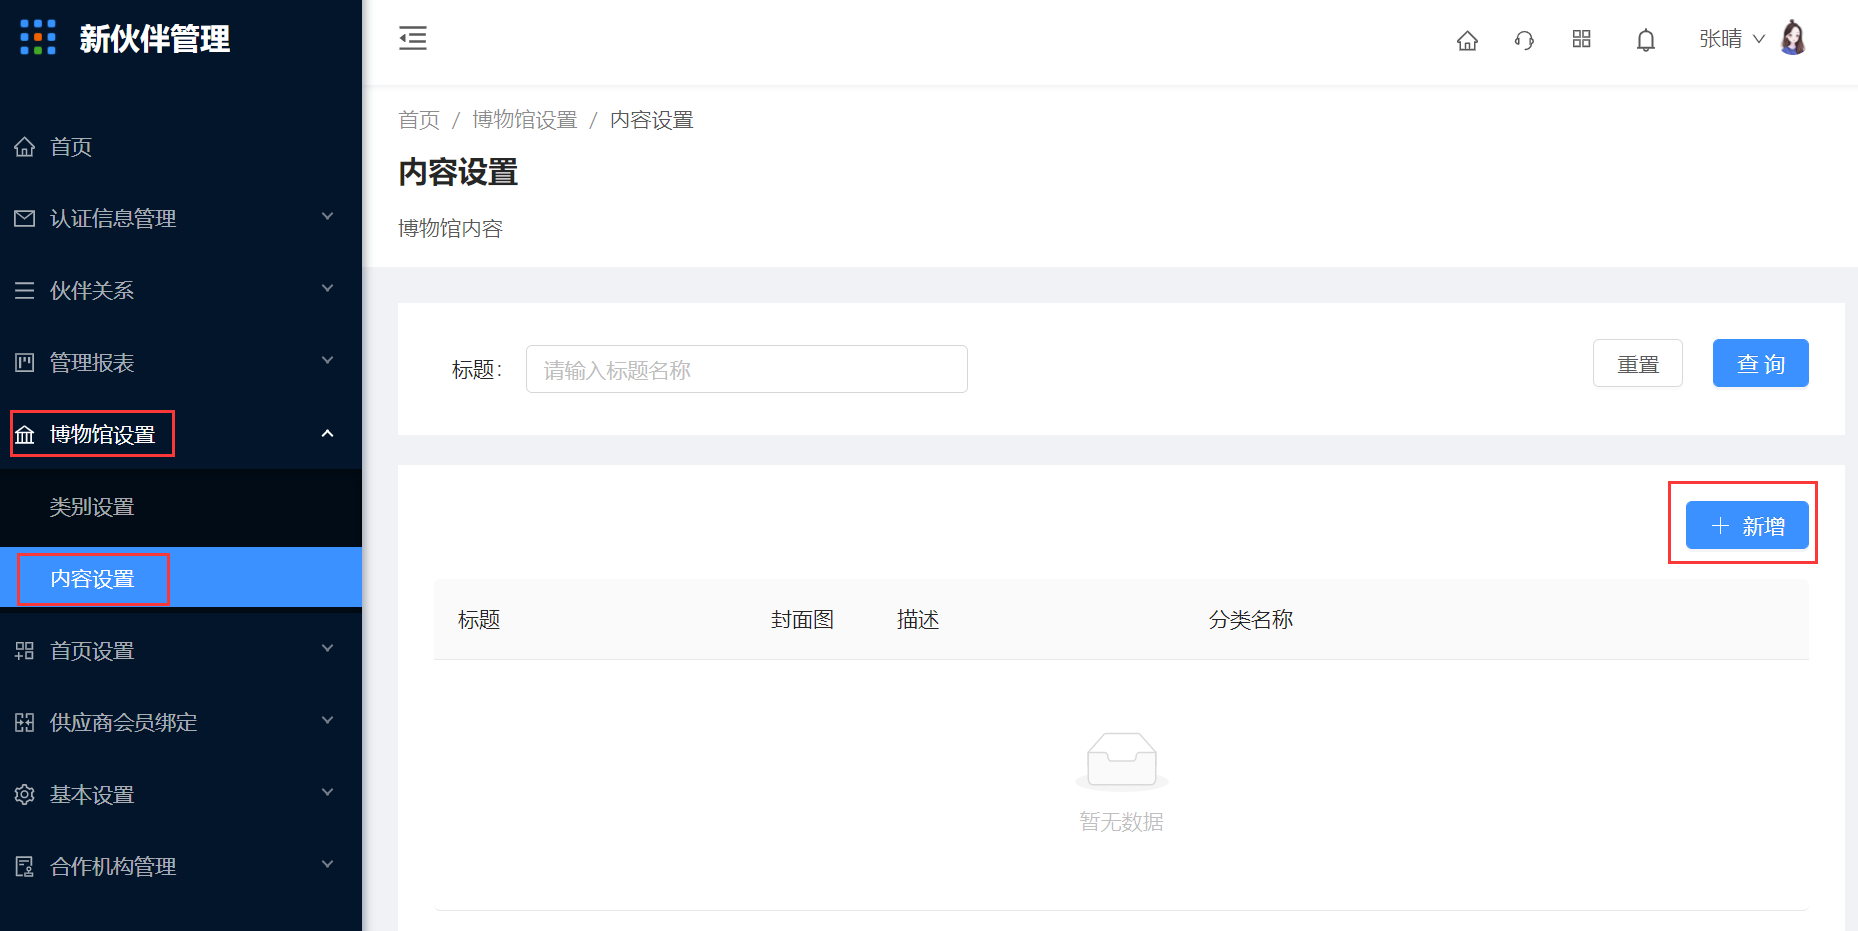Click the 查询 search button

1761,363
